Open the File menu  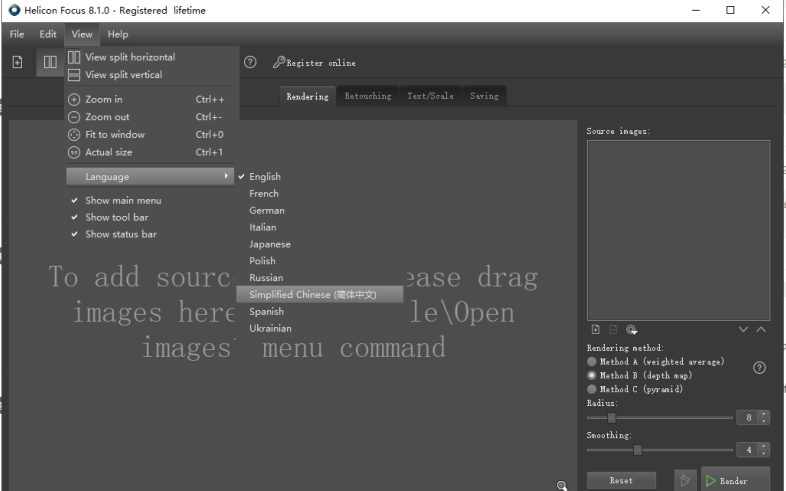(17, 34)
